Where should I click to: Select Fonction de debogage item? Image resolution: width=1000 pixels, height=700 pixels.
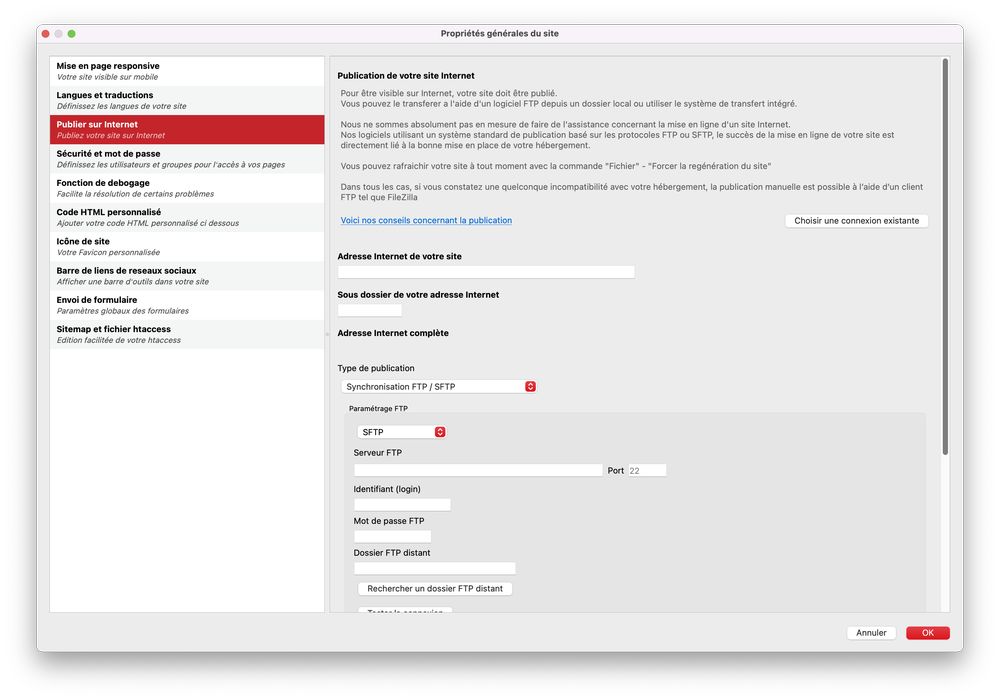coord(187,188)
